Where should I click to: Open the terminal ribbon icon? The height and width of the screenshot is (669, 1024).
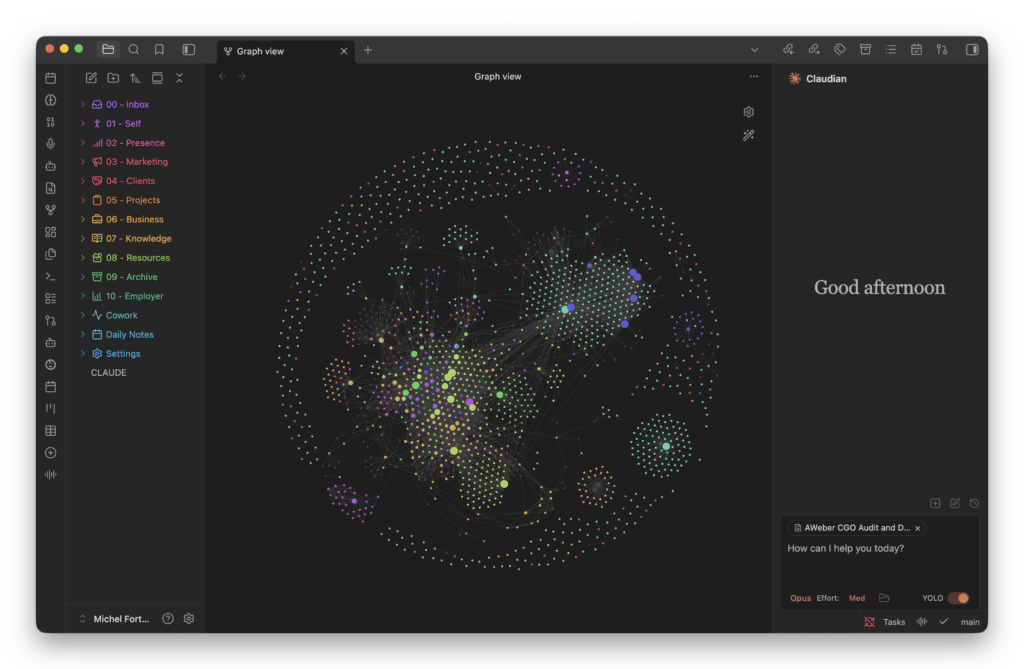pos(50,276)
